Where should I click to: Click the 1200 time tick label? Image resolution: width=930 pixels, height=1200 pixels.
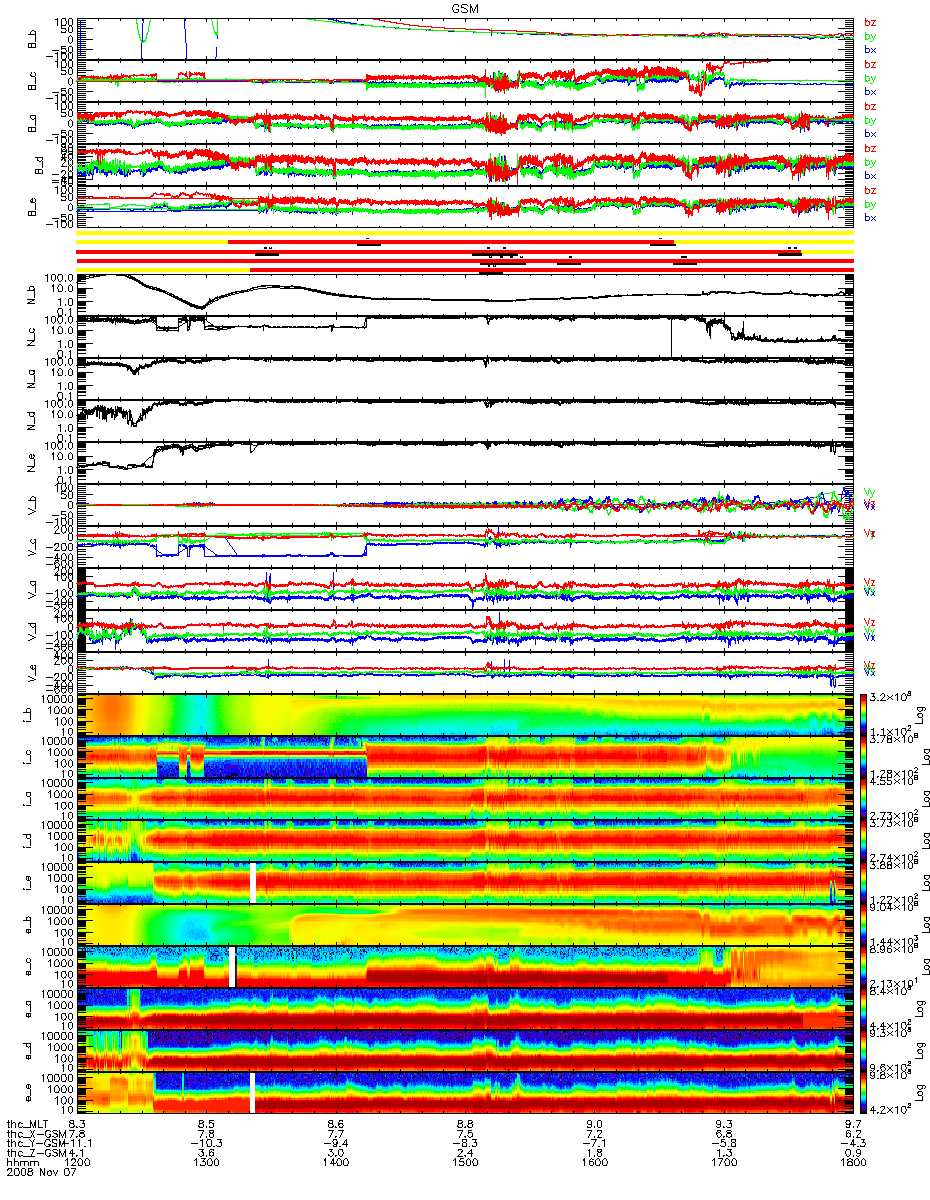click(78, 1163)
